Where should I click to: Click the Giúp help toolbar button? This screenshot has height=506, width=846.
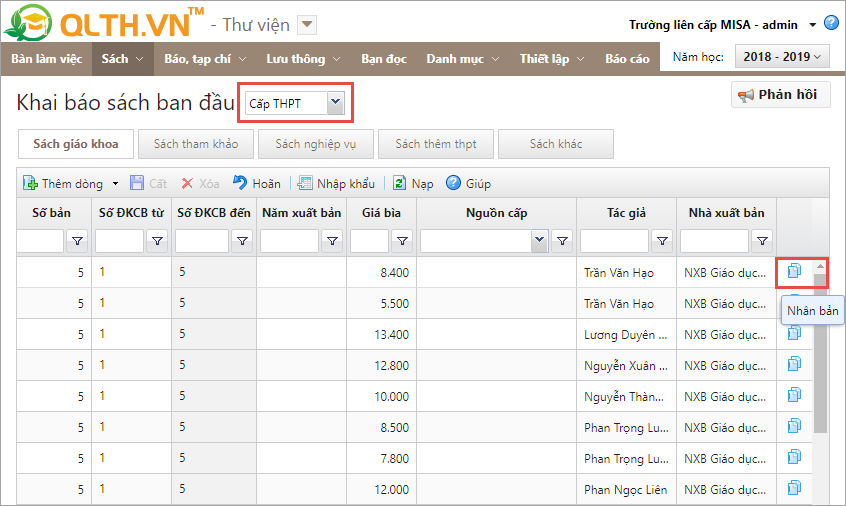point(468,183)
